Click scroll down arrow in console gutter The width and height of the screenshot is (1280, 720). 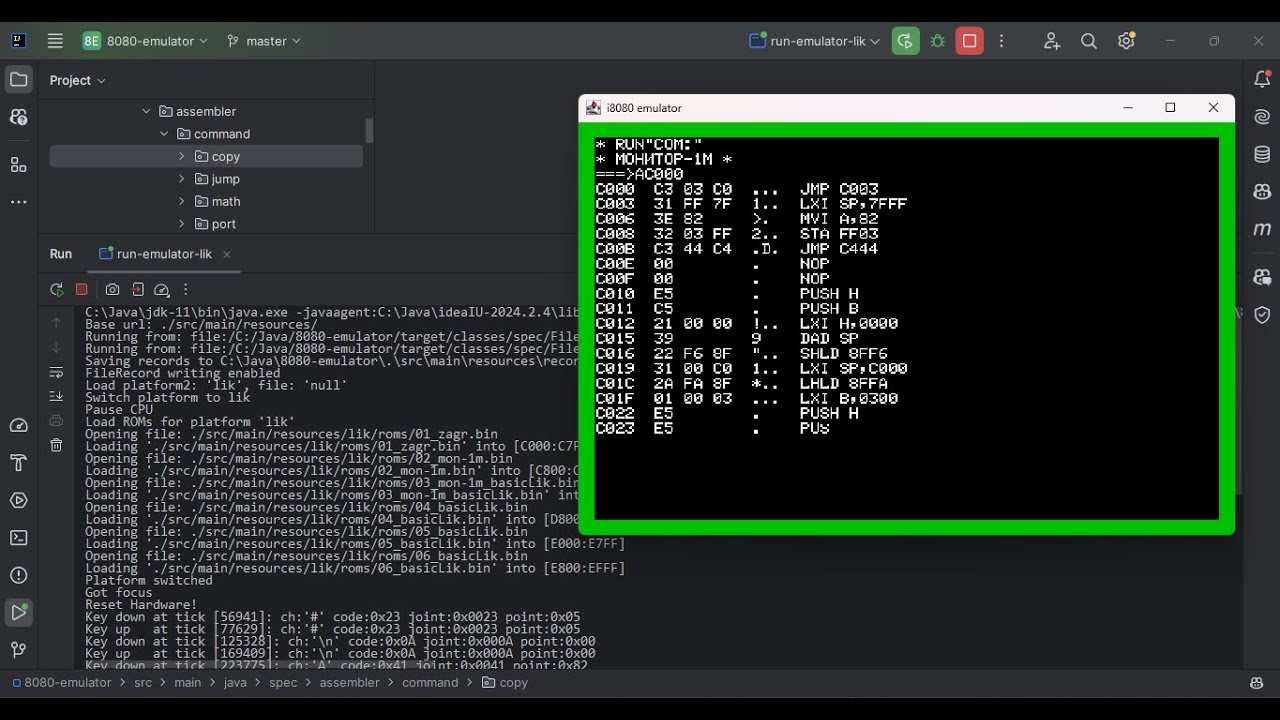[x=56, y=347]
